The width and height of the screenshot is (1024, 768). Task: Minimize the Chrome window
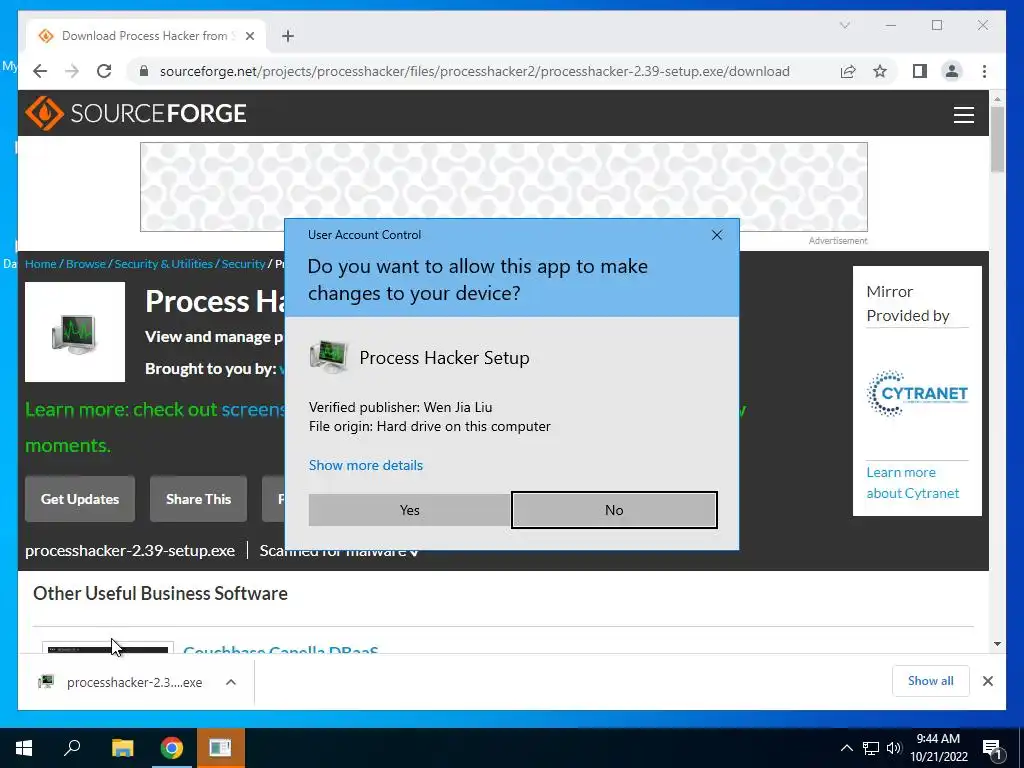[891, 25]
